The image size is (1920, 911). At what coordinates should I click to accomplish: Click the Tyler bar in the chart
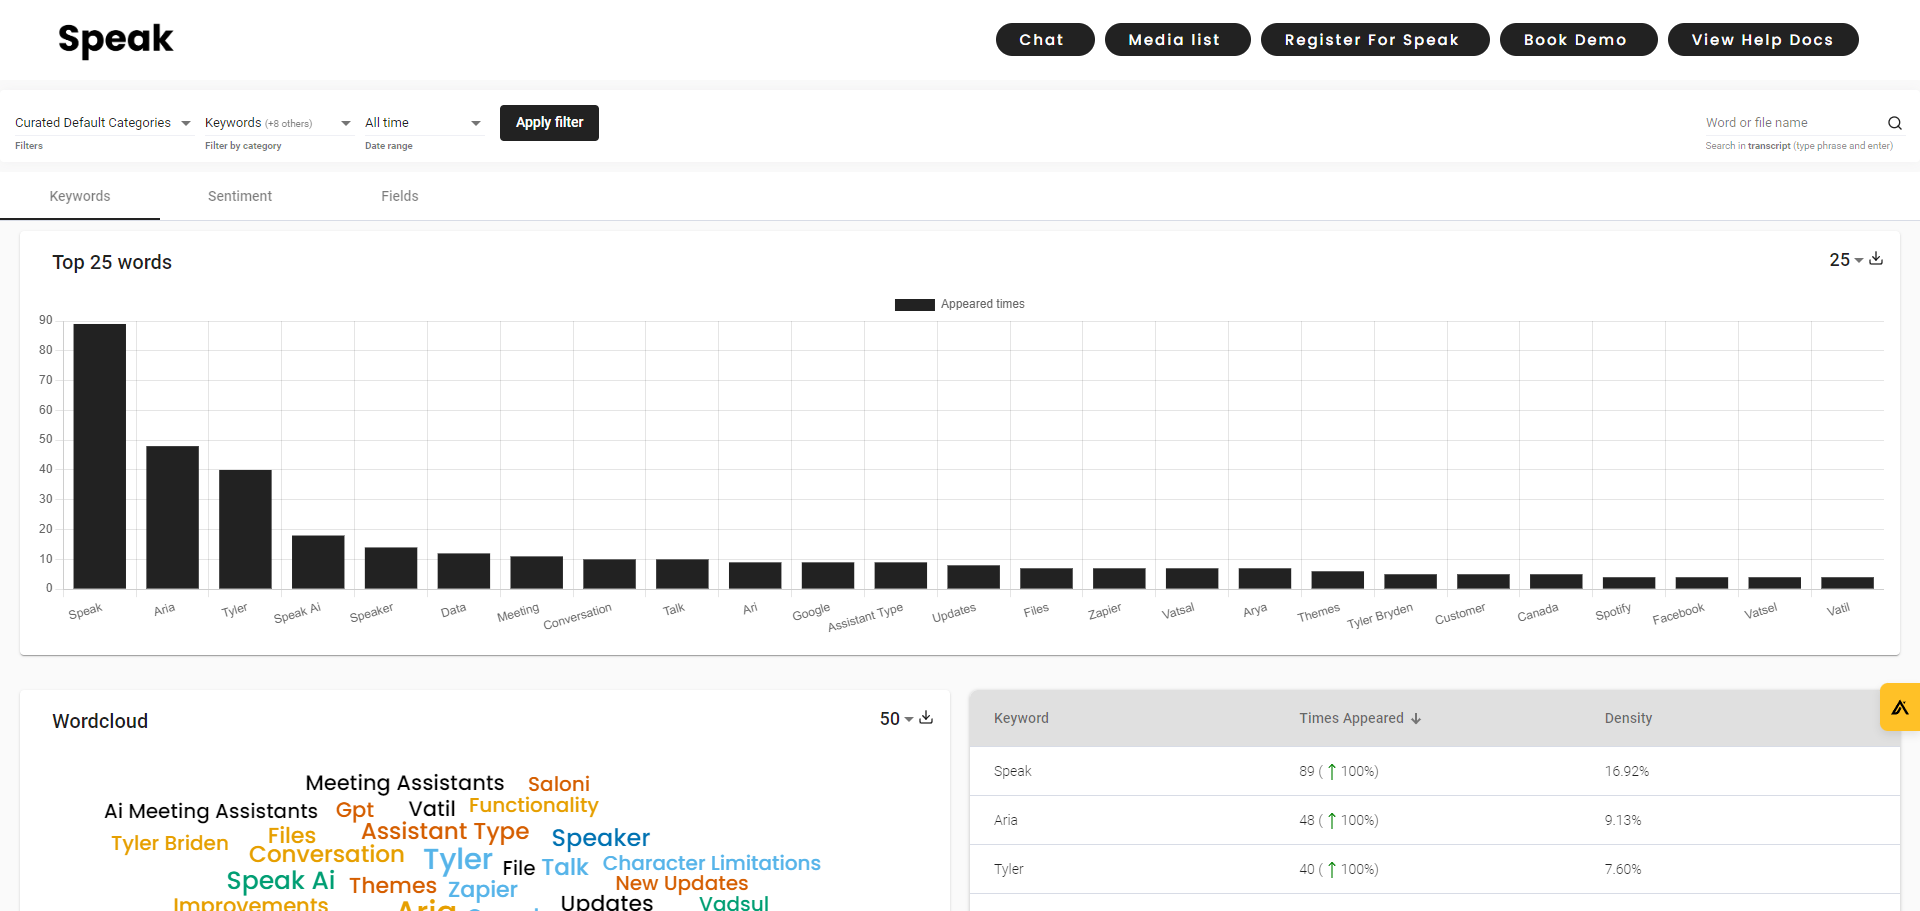click(x=245, y=529)
